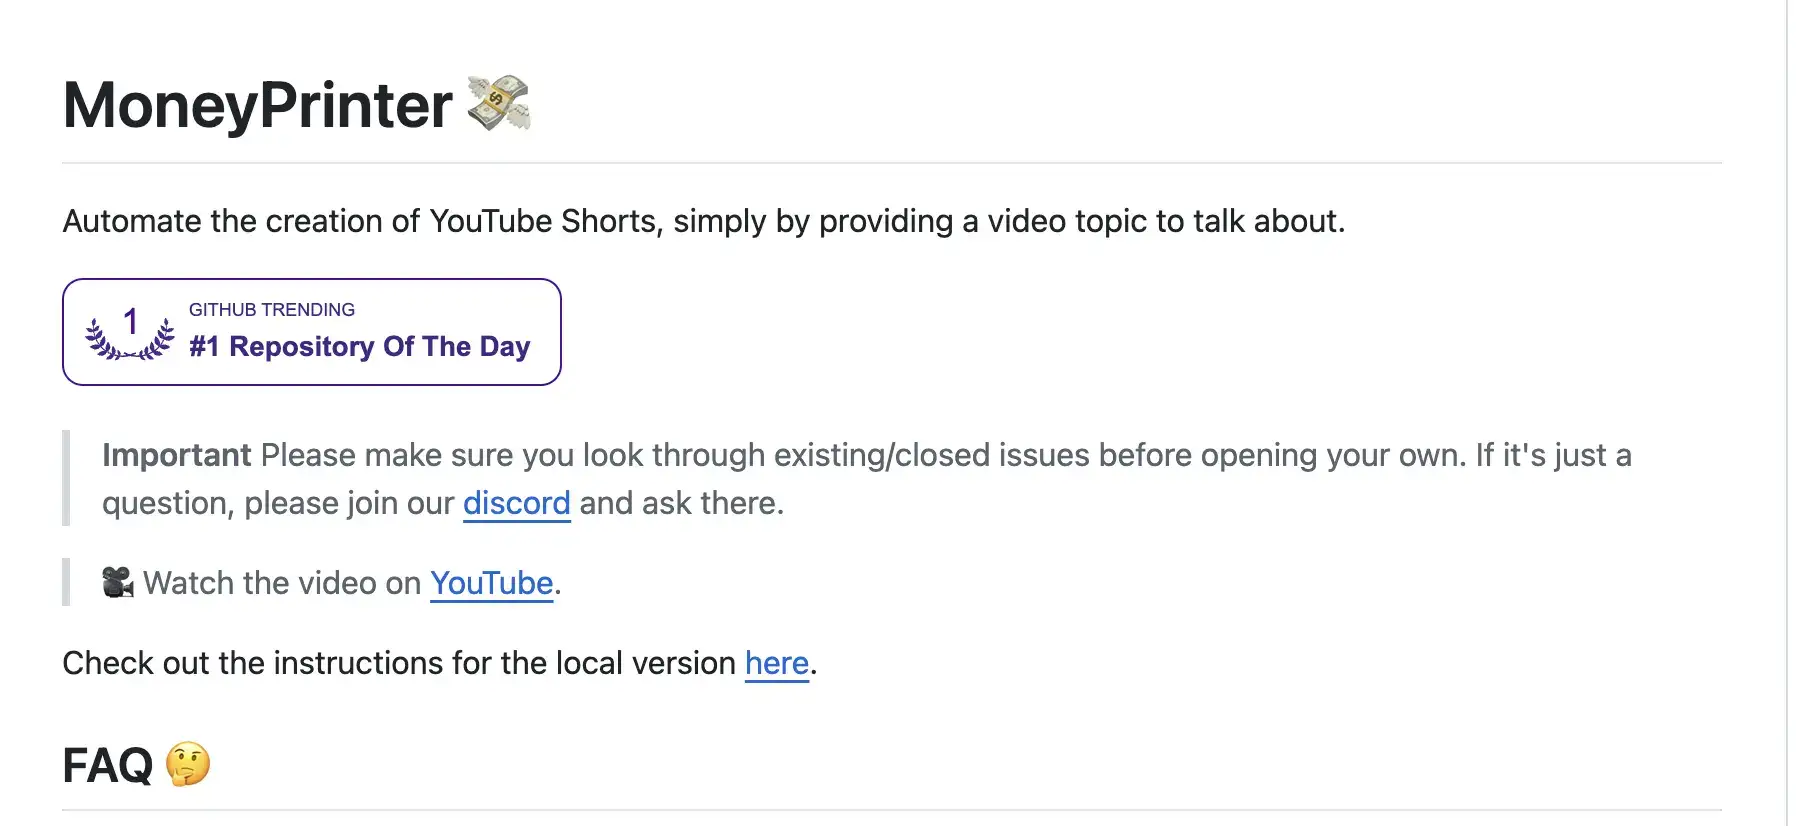Follow the YouTube video link
The height and width of the screenshot is (826, 1796).
click(x=492, y=583)
